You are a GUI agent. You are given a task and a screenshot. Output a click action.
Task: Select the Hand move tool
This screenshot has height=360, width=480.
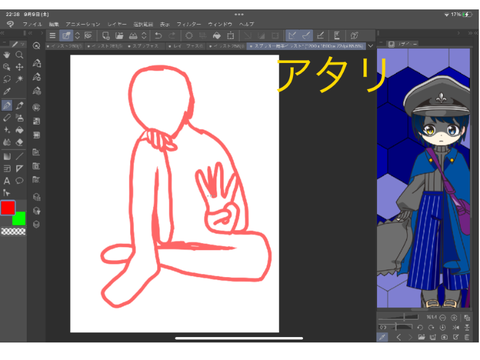coord(6,55)
